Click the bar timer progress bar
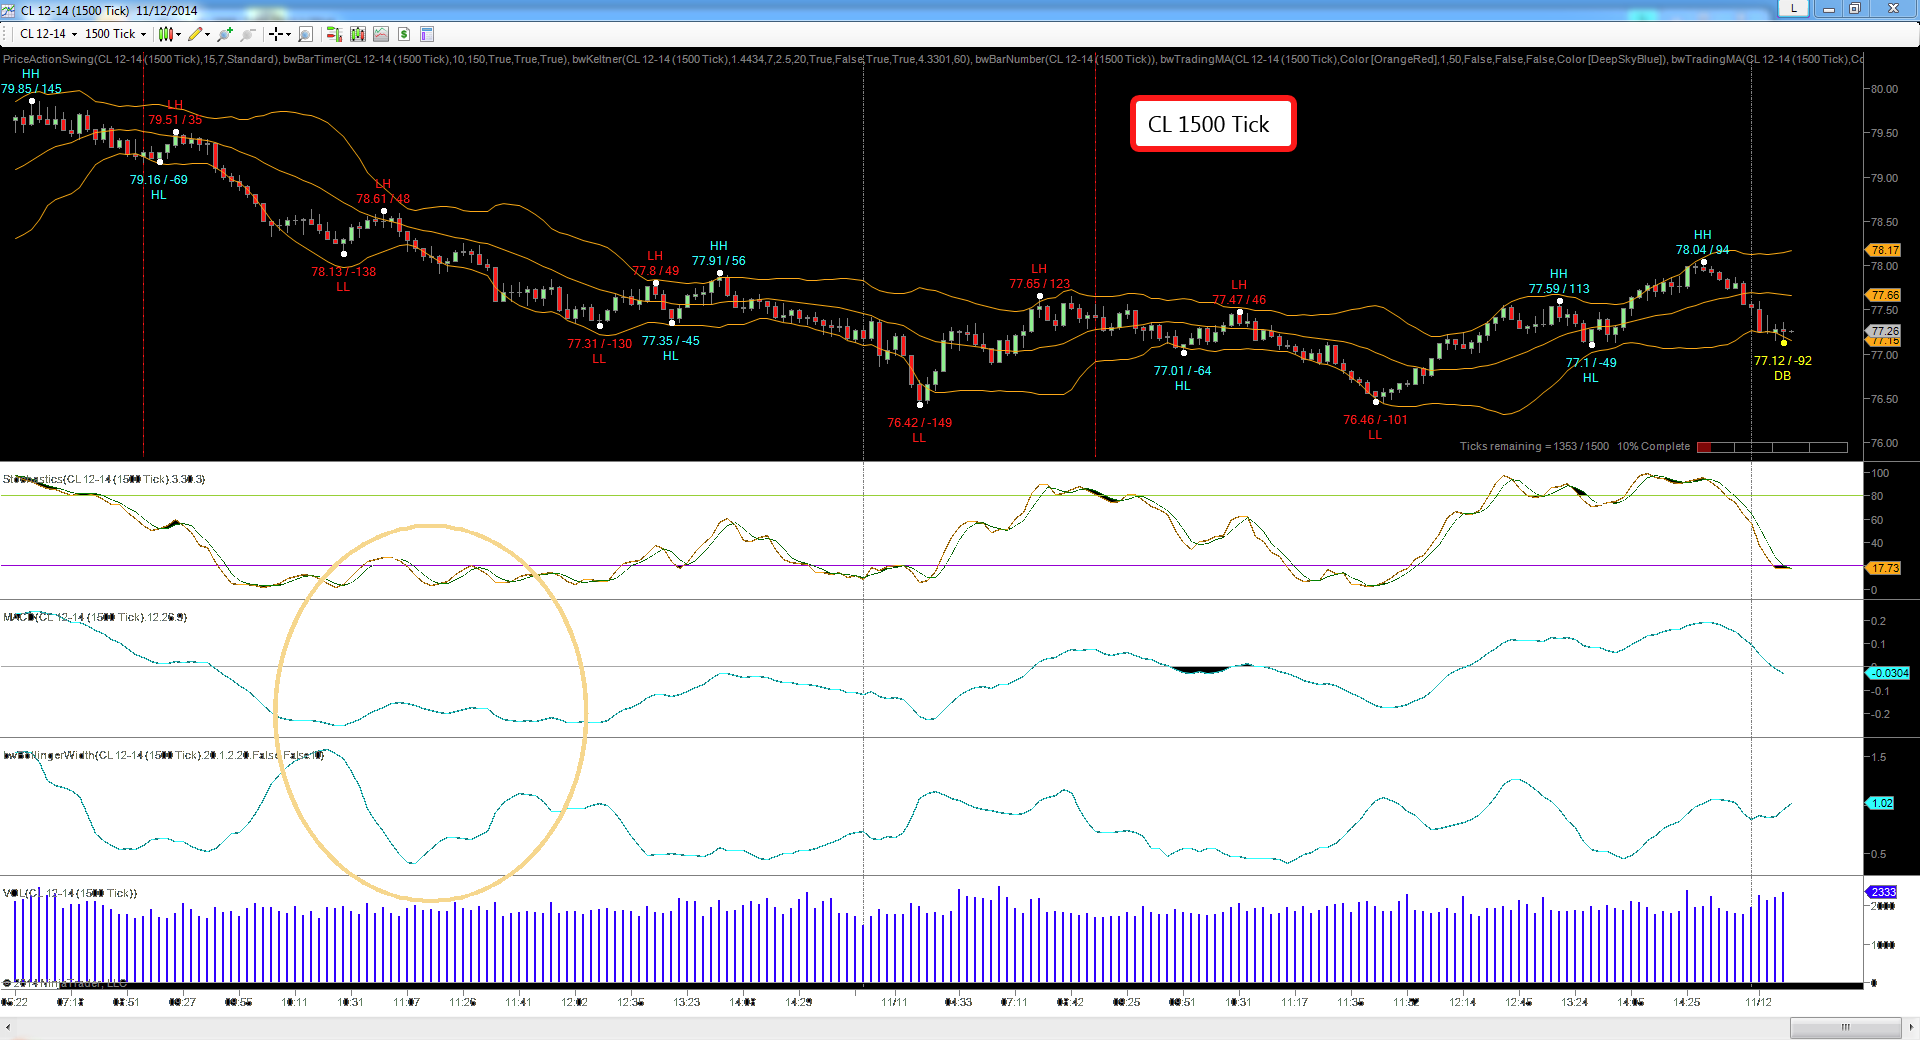This screenshot has height=1040, width=1920. pyautogui.click(x=1772, y=447)
